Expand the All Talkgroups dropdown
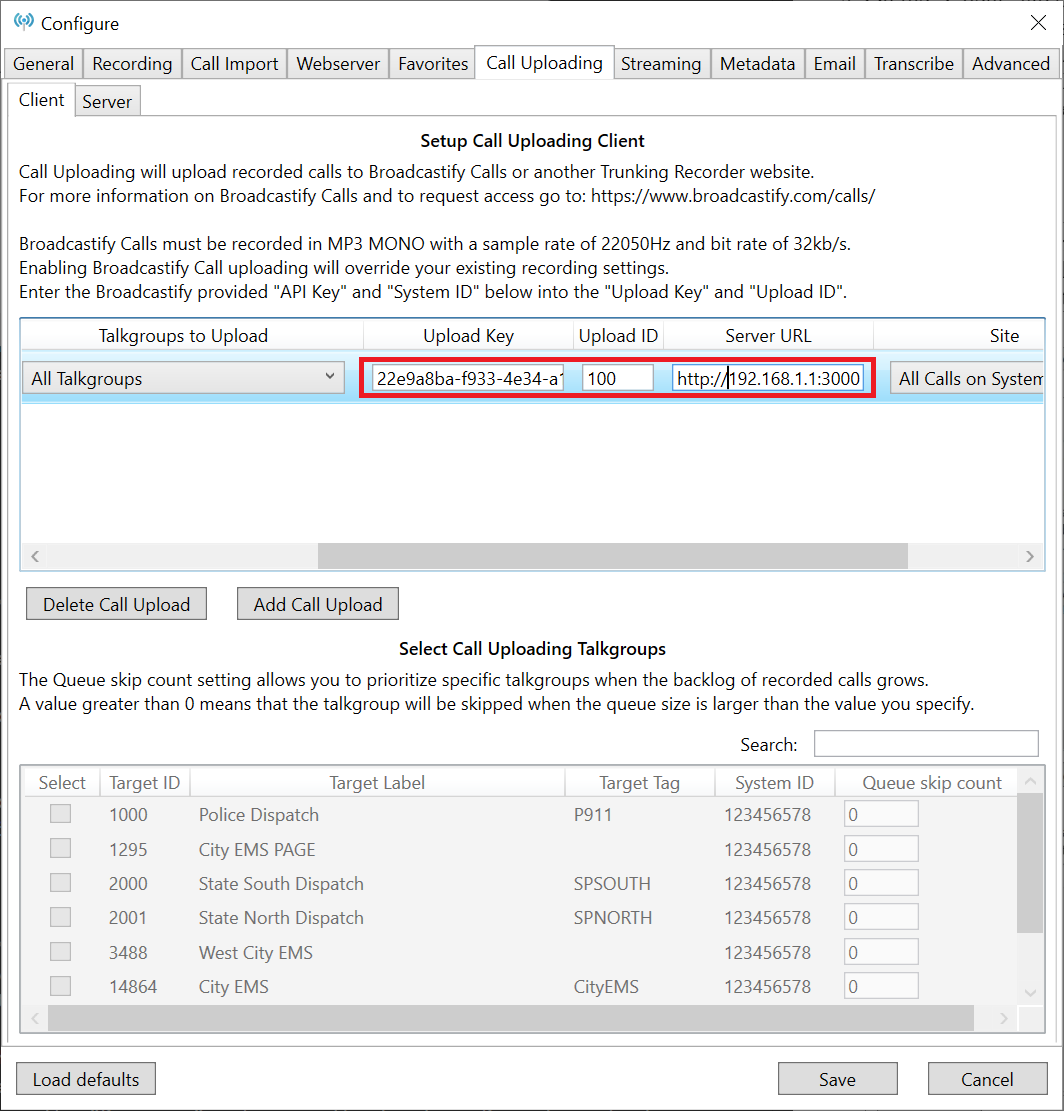The image size is (1064, 1111). [x=183, y=378]
